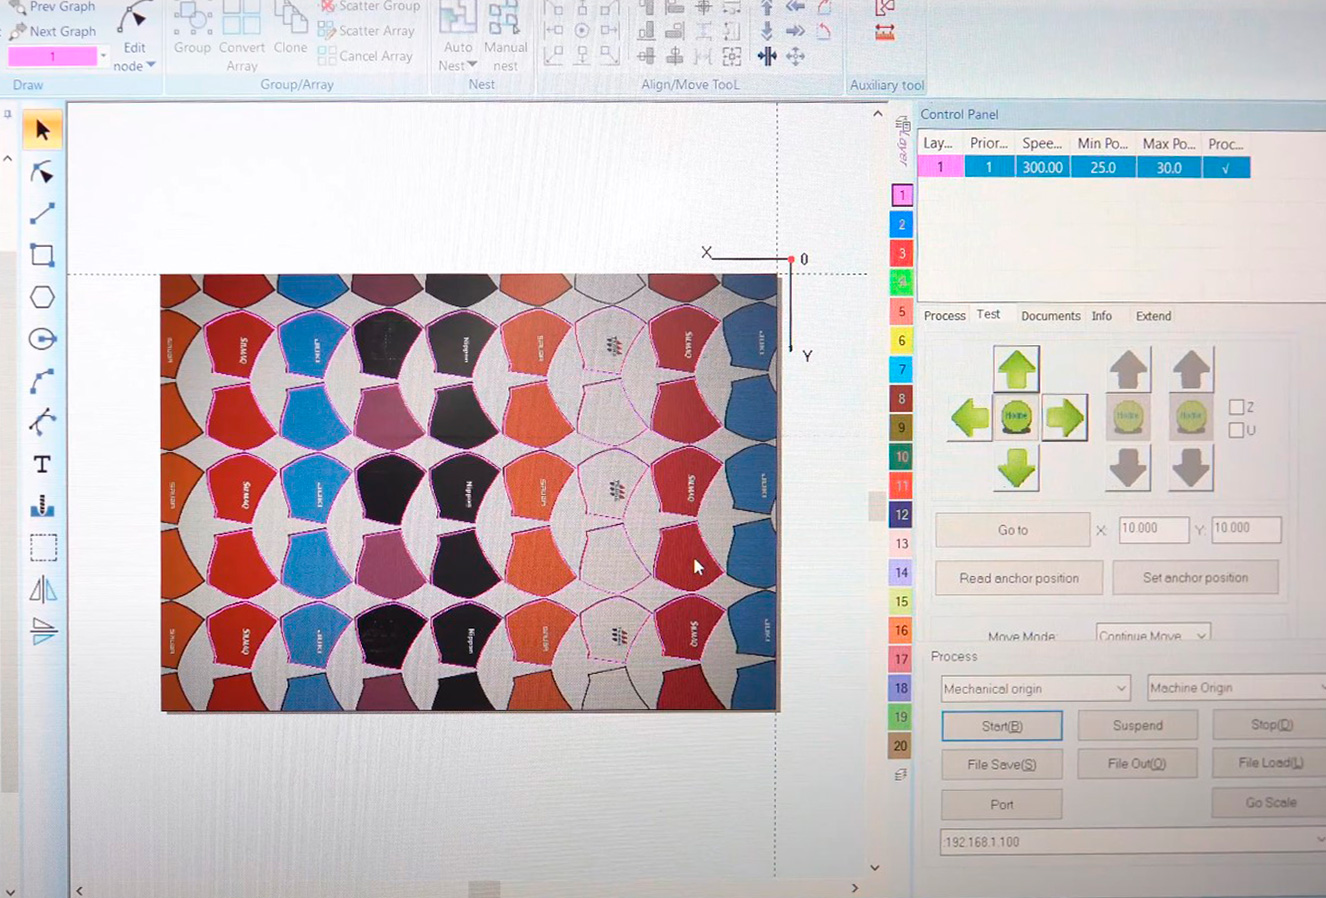Viewport: 1326px width, 898px height.
Task: Select red layer color swatch 3
Action: point(901,253)
